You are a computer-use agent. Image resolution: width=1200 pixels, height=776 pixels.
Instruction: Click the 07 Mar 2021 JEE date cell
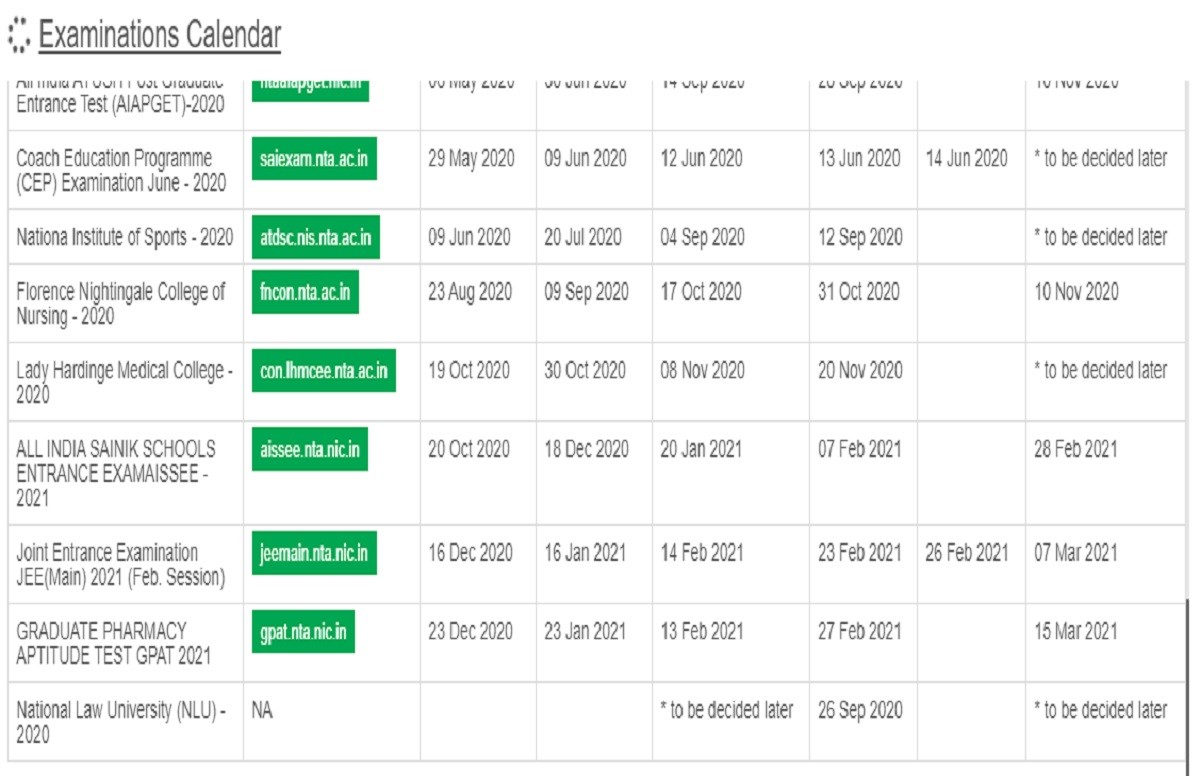point(1076,553)
